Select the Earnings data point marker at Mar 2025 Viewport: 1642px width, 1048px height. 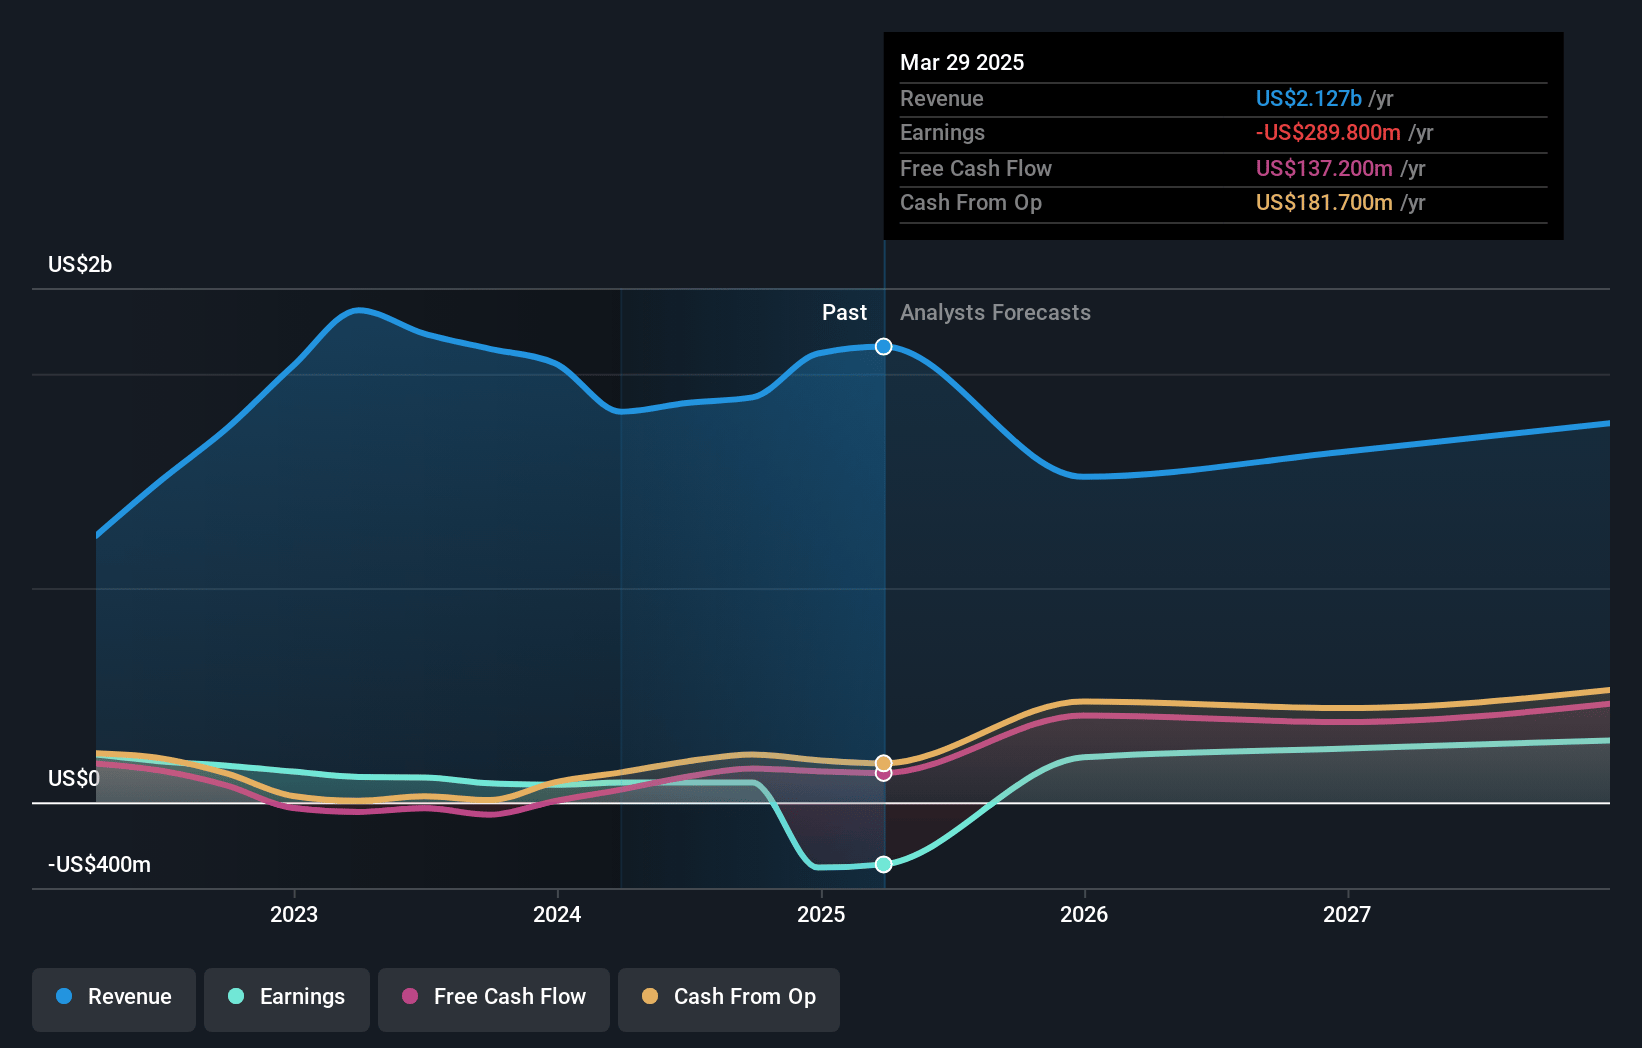884,864
